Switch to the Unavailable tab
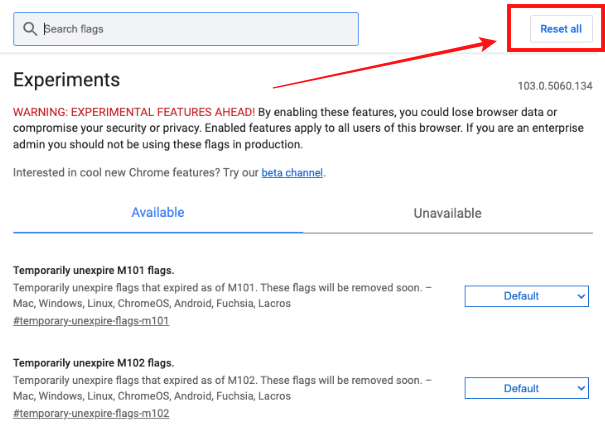Screen dimensions: 605x433 [x=448, y=213]
